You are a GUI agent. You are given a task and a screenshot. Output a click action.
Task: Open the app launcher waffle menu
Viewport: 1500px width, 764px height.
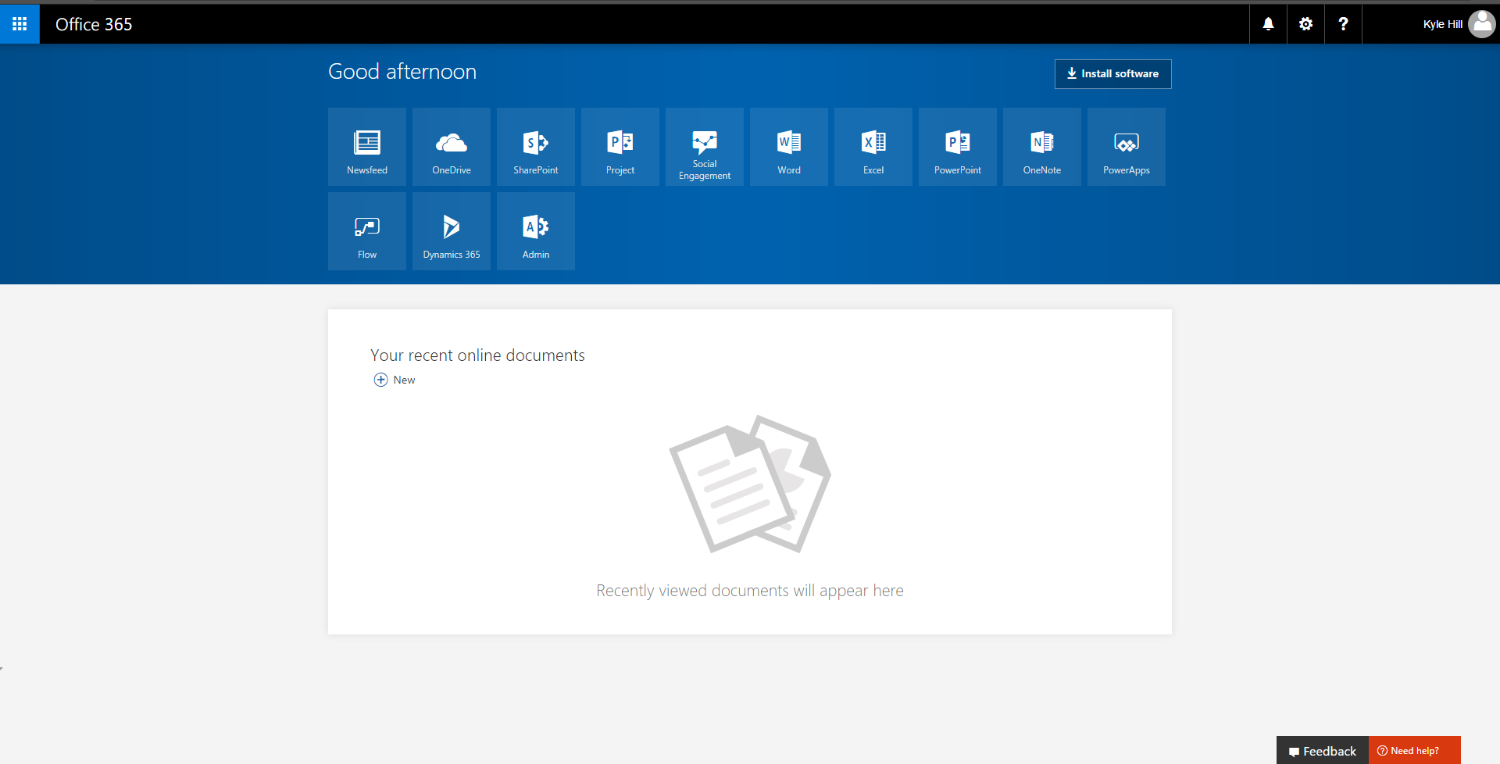coord(20,24)
